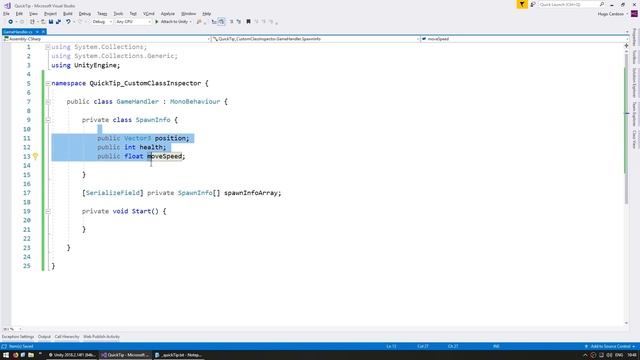Open the Team menu
Image resolution: width=640 pixels, height=360 pixels.
point(102,14)
